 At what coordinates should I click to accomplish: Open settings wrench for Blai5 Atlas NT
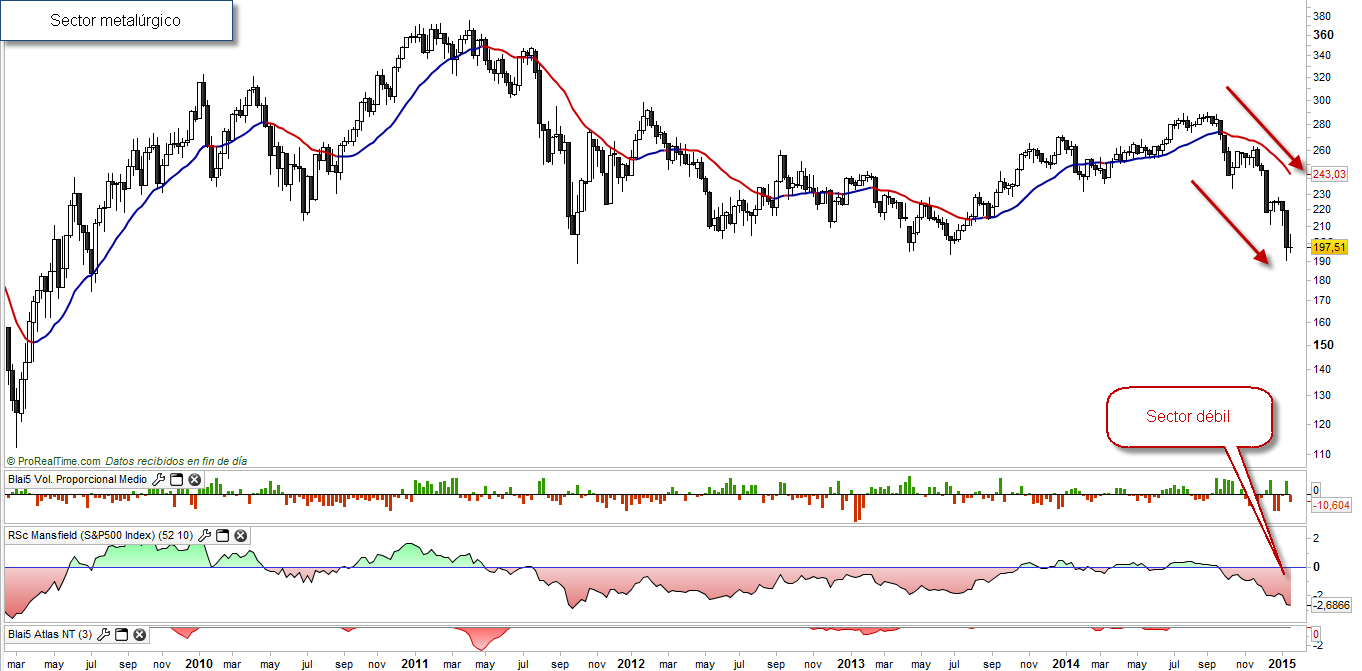[103, 634]
